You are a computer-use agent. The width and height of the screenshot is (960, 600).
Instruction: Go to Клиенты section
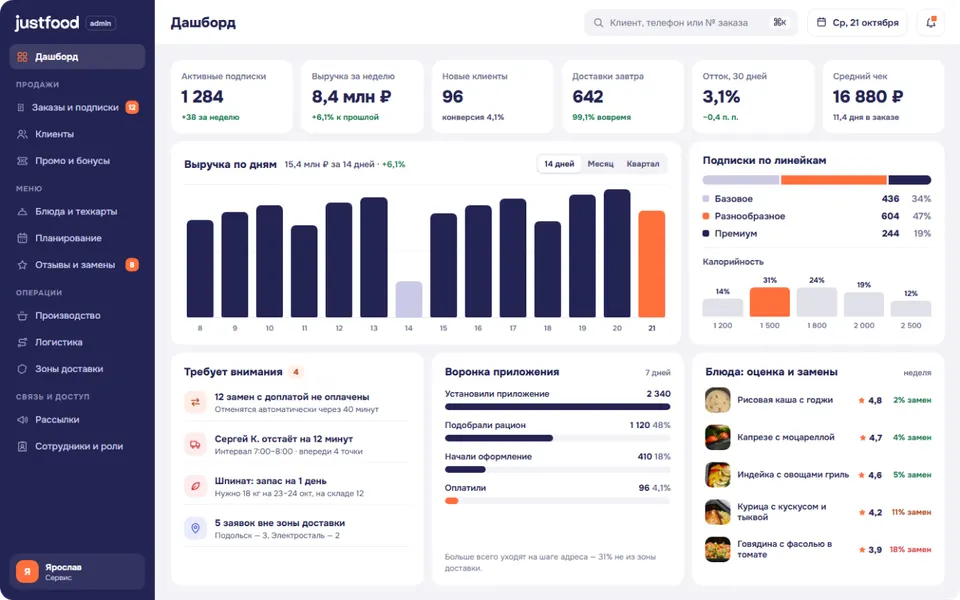[77, 134]
